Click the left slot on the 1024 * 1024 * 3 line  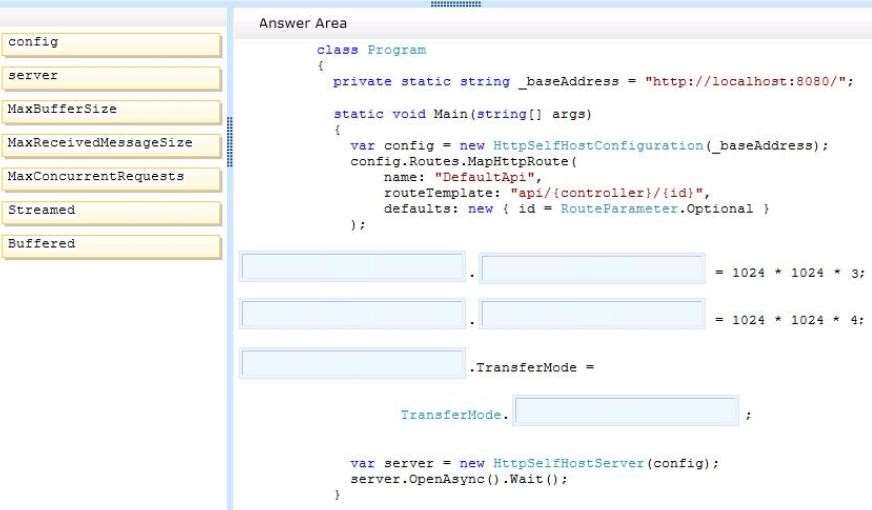[x=353, y=267]
